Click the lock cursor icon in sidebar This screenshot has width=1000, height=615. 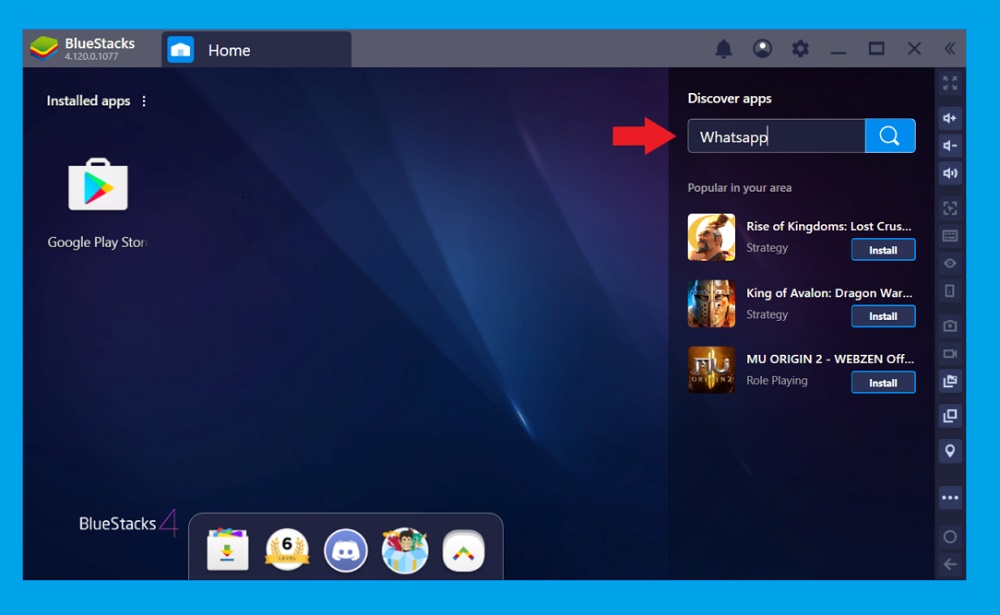tap(950, 208)
